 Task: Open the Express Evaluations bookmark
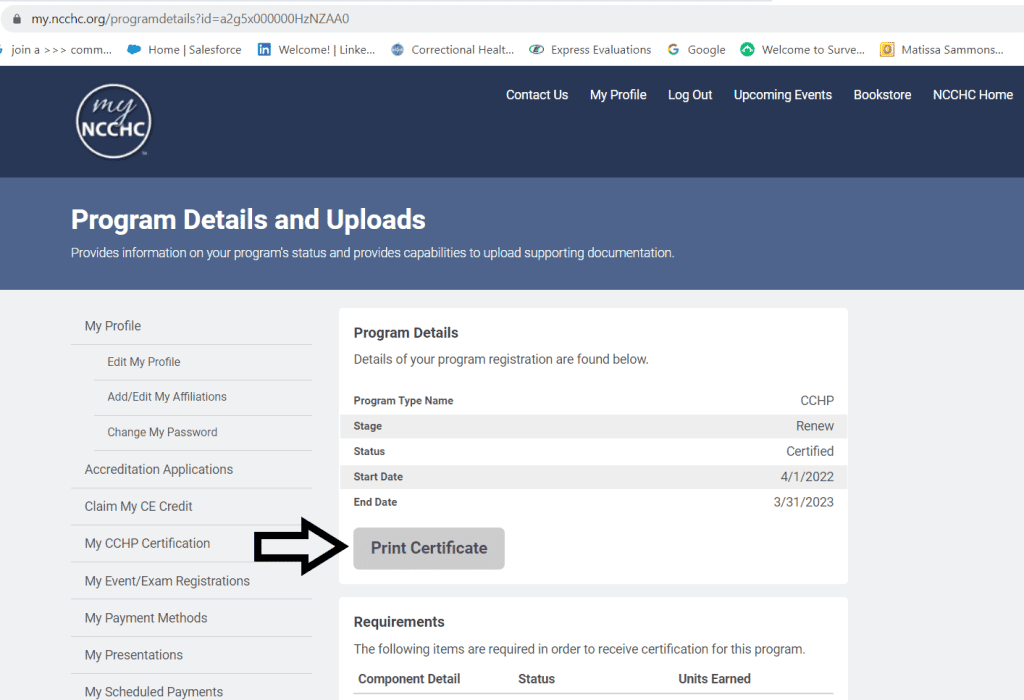click(x=590, y=49)
